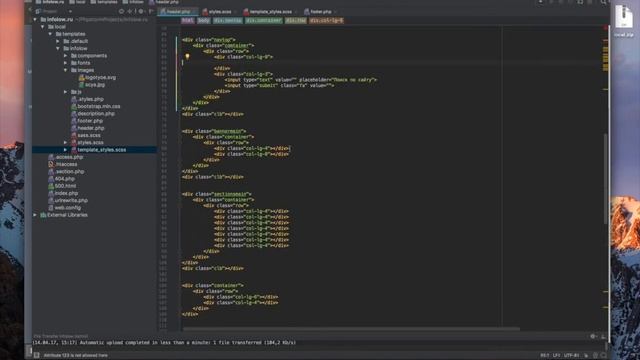640x360 pixels.
Task: Click the scroll-from-source target icon
Action: 121,11
